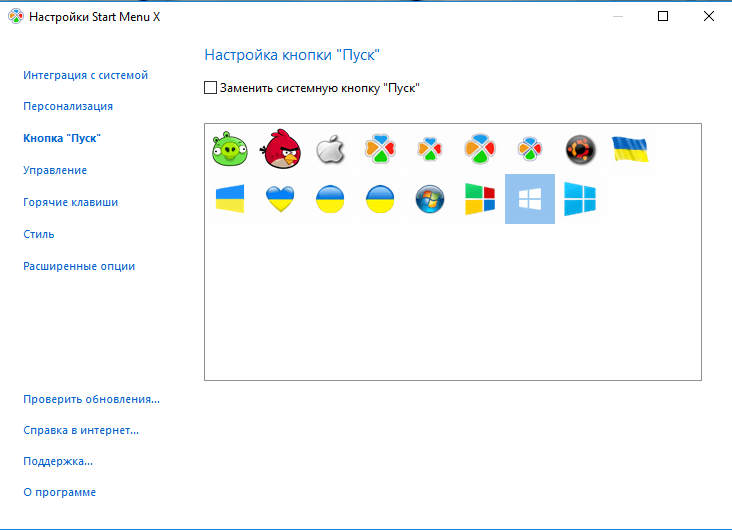Choose the four-color Windows flag icon
The height and width of the screenshot is (530, 732).
coord(480,199)
